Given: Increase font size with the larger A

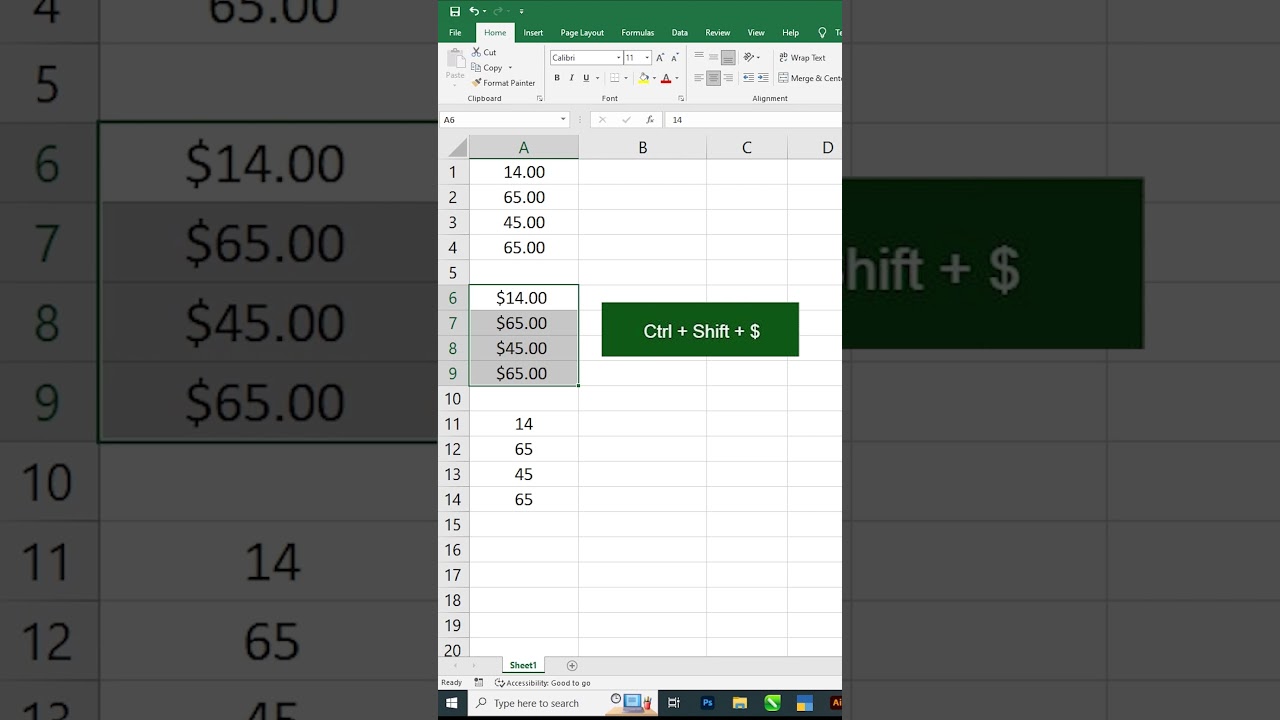Looking at the screenshot, I should (660, 58).
